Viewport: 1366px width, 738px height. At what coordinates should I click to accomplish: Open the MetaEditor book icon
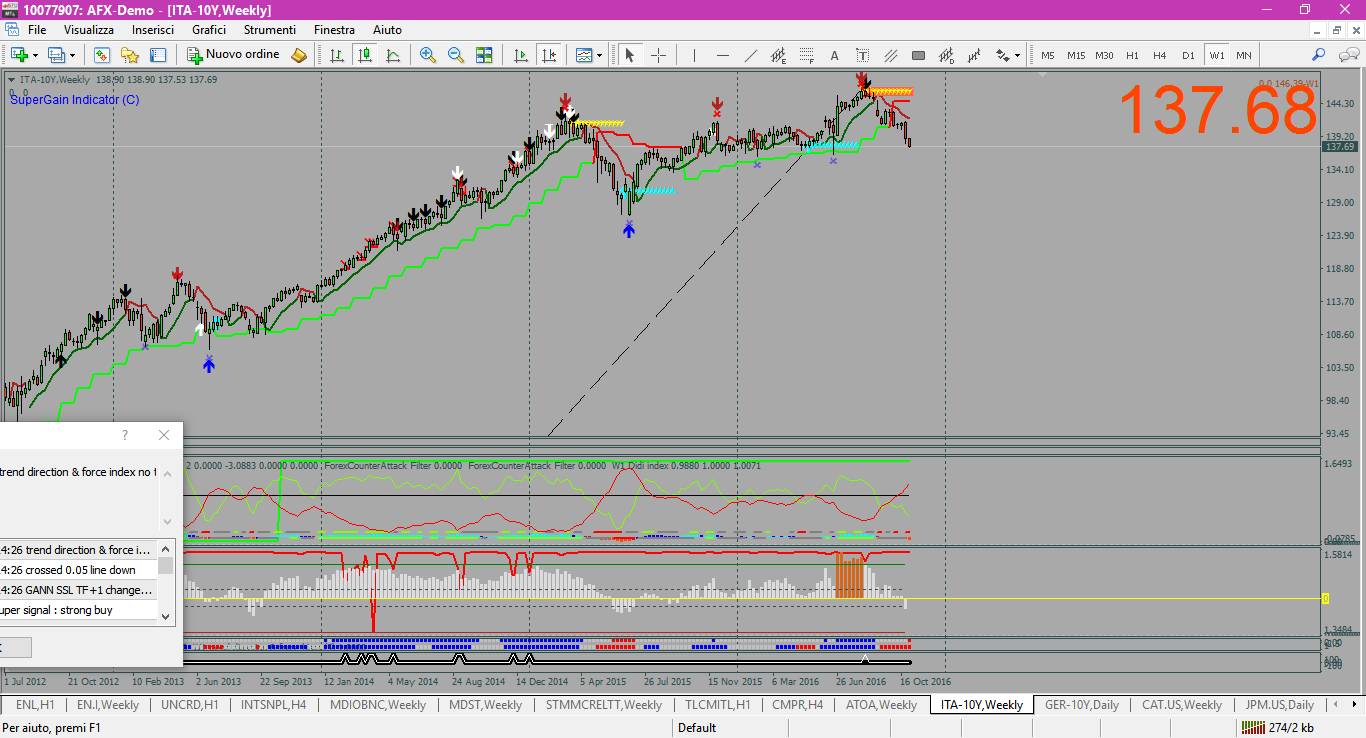[x=299, y=55]
